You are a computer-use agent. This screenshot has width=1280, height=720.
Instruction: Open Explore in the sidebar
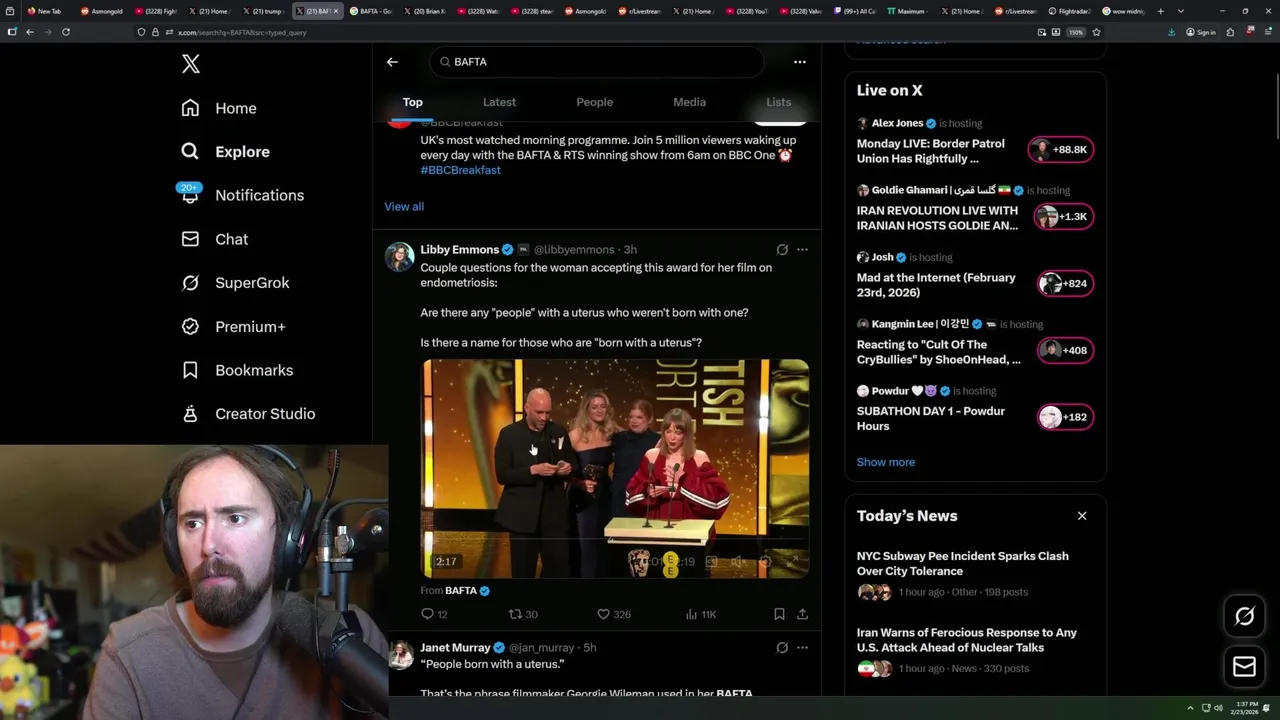pyautogui.click(x=226, y=152)
